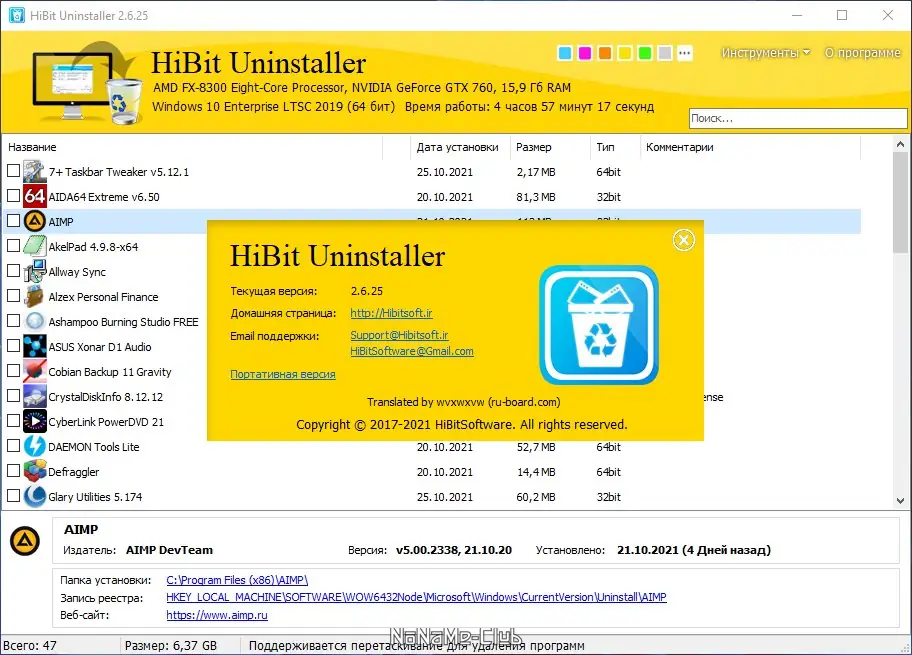The width and height of the screenshot is (912, 655).
Task: Select the Alzex Personal Finance checkbox
Action: [13, 296]
